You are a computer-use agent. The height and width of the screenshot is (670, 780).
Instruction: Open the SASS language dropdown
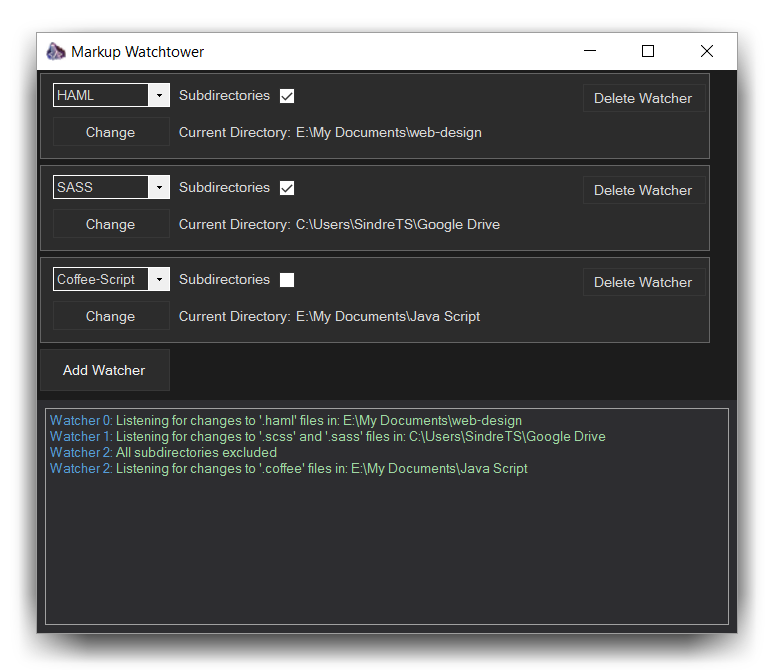point(159,187)
